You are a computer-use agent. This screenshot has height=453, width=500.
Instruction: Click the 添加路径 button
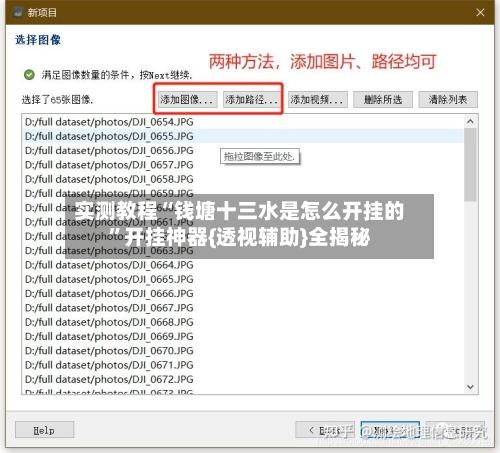(252, 99)
